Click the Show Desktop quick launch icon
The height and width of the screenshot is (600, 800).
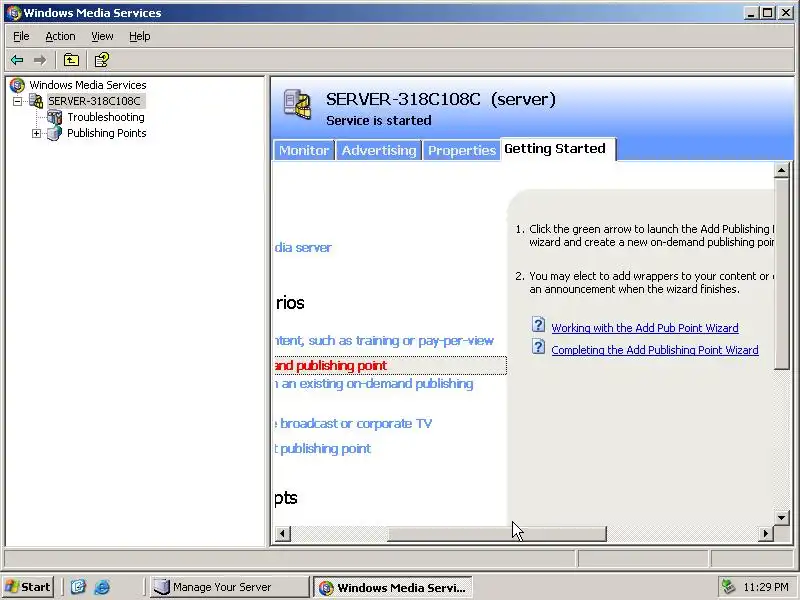78,587
